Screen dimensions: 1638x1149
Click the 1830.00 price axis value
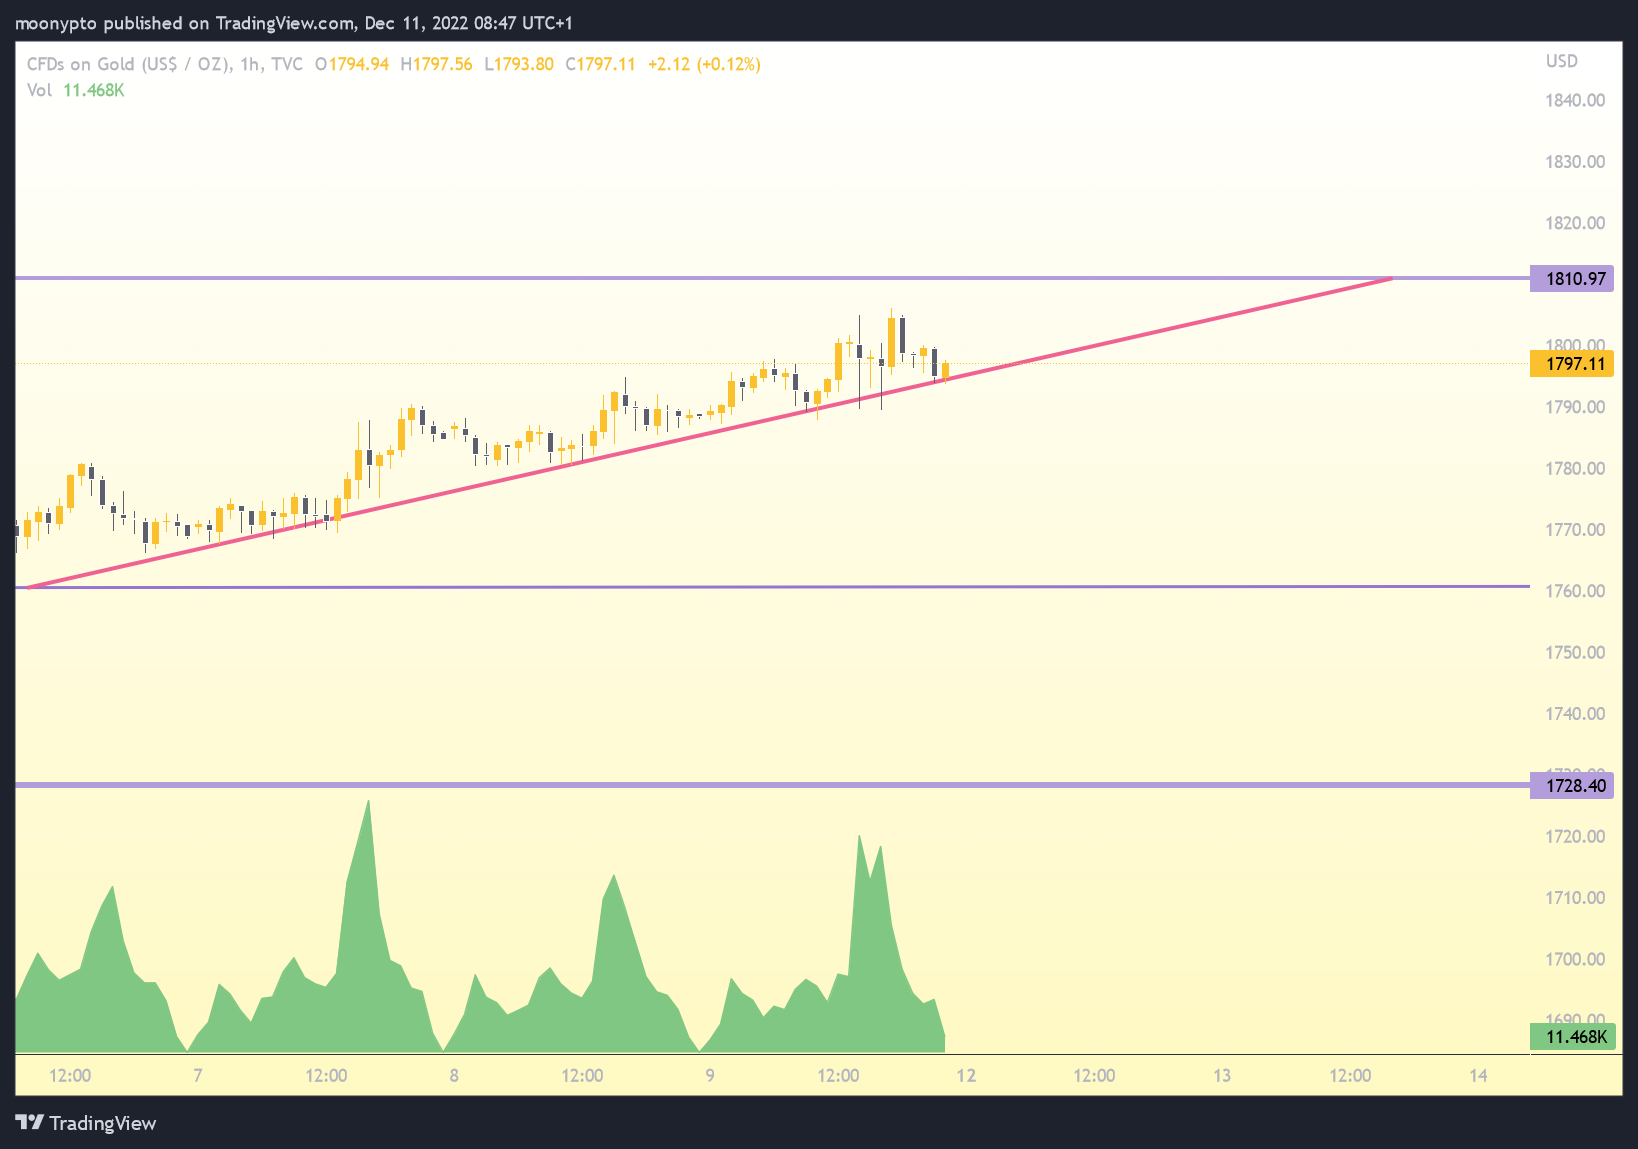tap(1575, 162)
